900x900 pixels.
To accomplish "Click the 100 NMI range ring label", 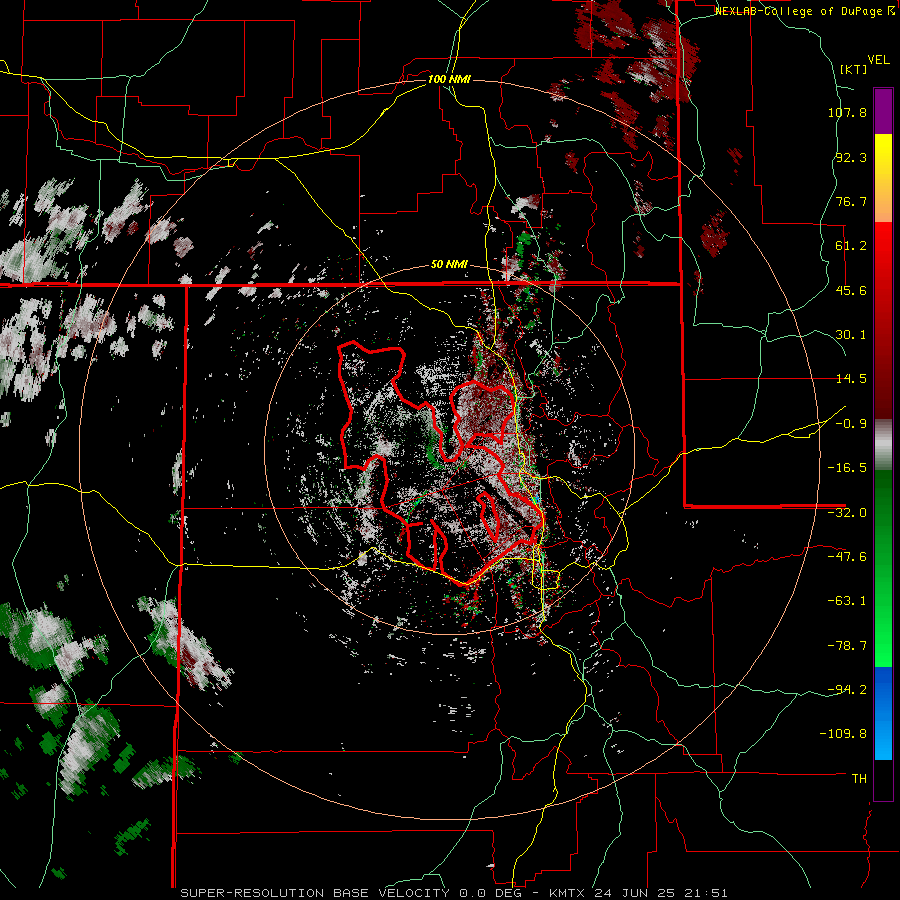I will (449, 79).
